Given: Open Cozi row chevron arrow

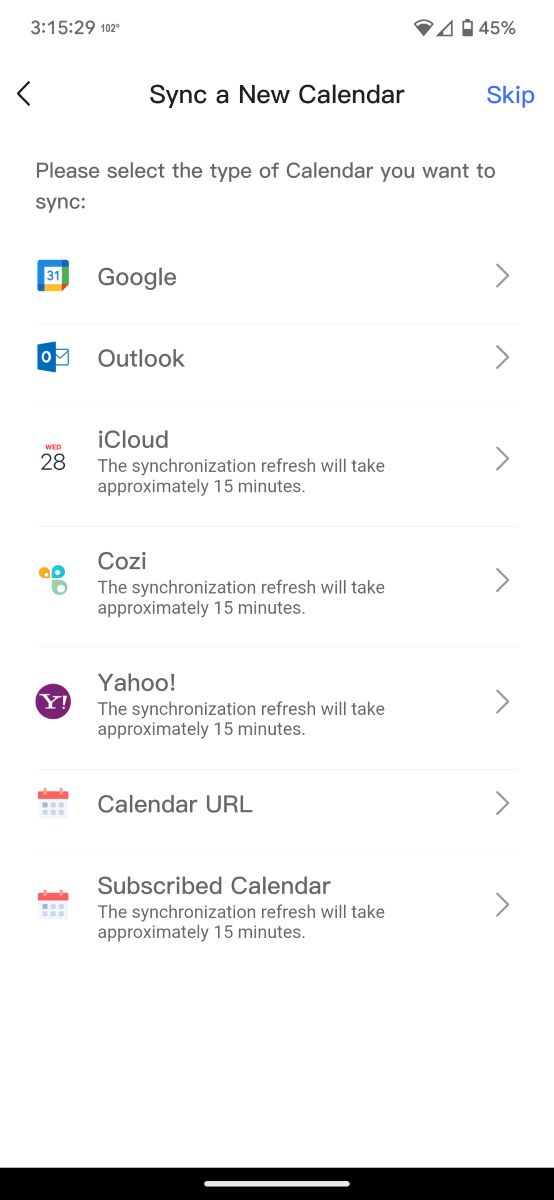Looking at the screenshot, I should pos(502,580).
